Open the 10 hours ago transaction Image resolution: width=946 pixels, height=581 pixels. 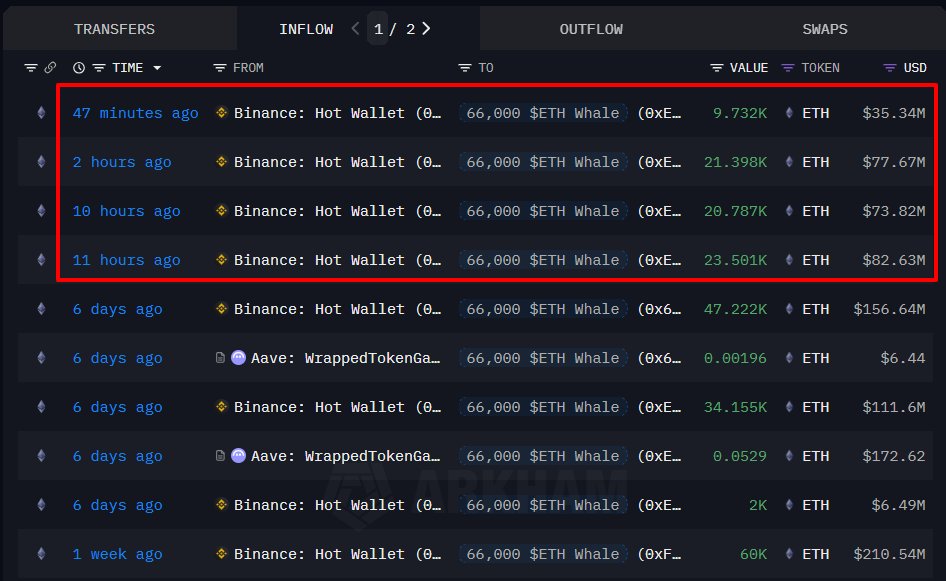(126, 211)
